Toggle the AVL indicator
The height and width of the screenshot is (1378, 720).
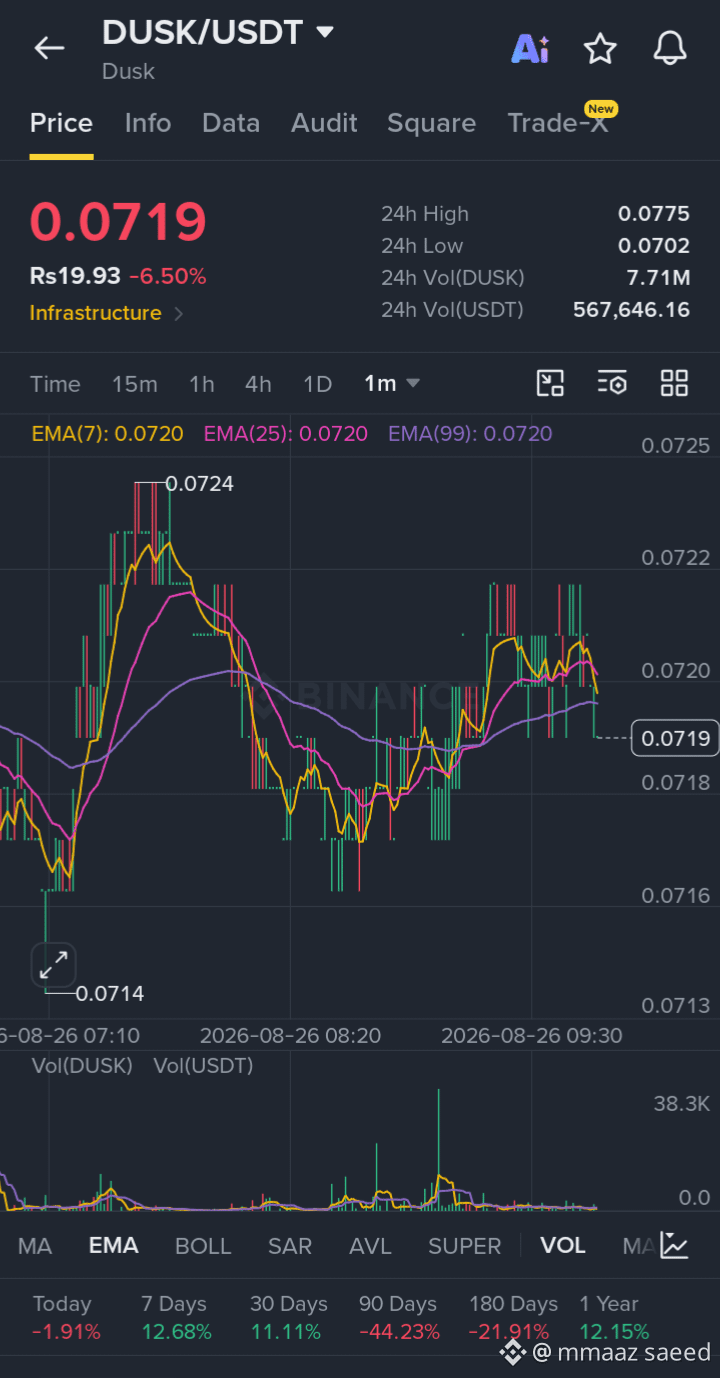tap(370, 1246)
